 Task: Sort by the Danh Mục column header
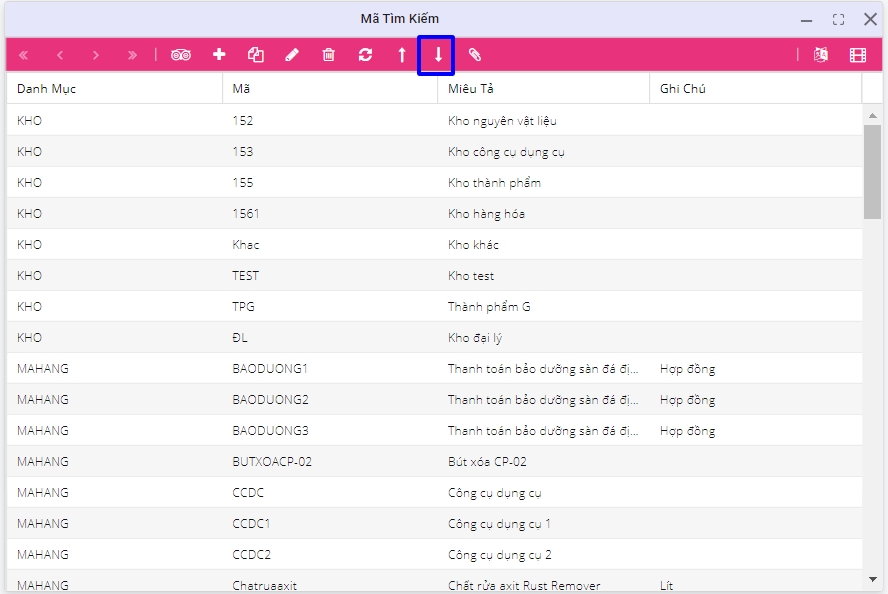(47, 89)
